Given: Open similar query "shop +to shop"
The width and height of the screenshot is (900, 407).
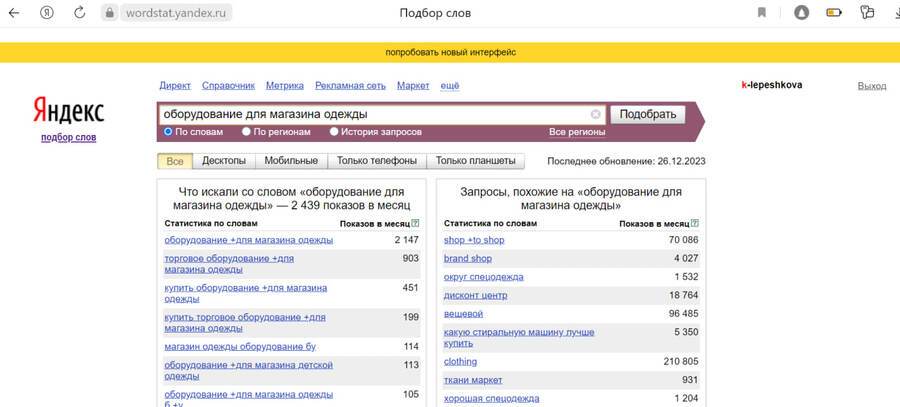Looking at the screenshot, I should coord(474,240).
